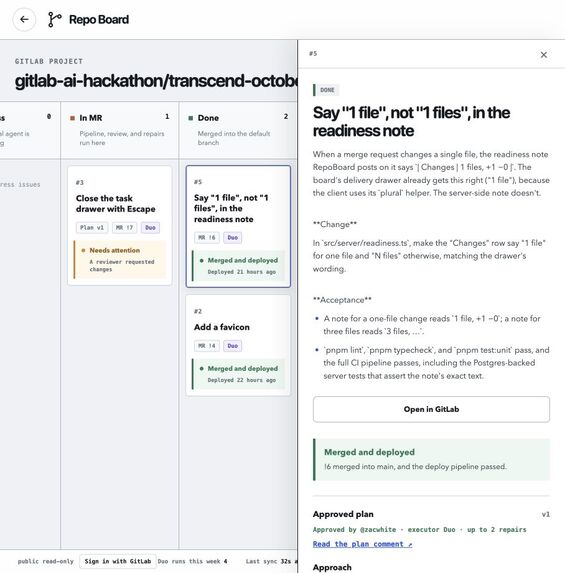Screen dimensions: 565x573
Task: Click 'Merged and deployed' status on card #5
Action: [238, 266]
